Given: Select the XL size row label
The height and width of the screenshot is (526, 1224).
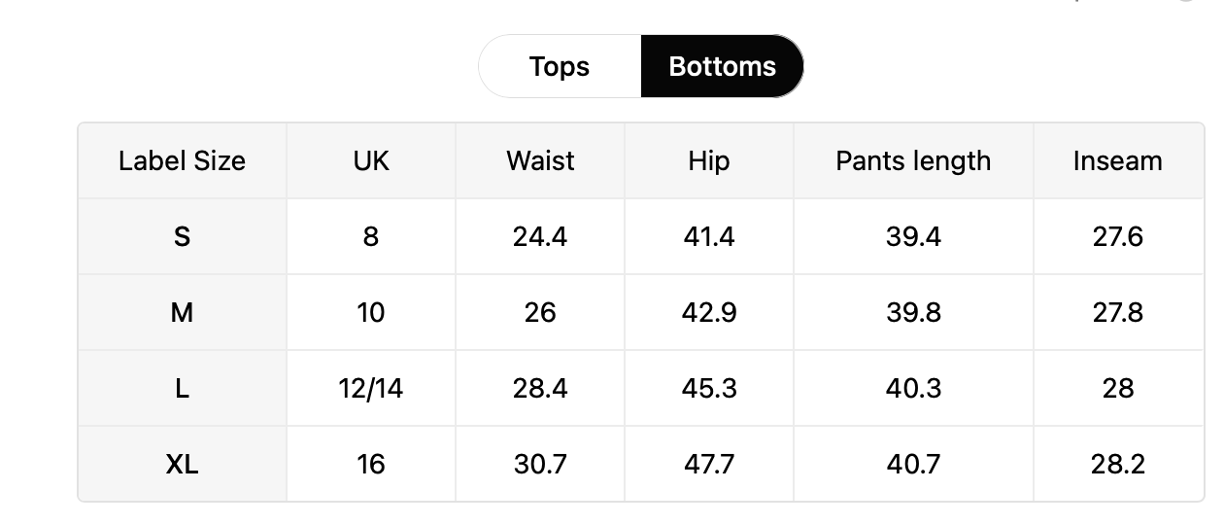Looking at the screenshot, I should point(182,464).
